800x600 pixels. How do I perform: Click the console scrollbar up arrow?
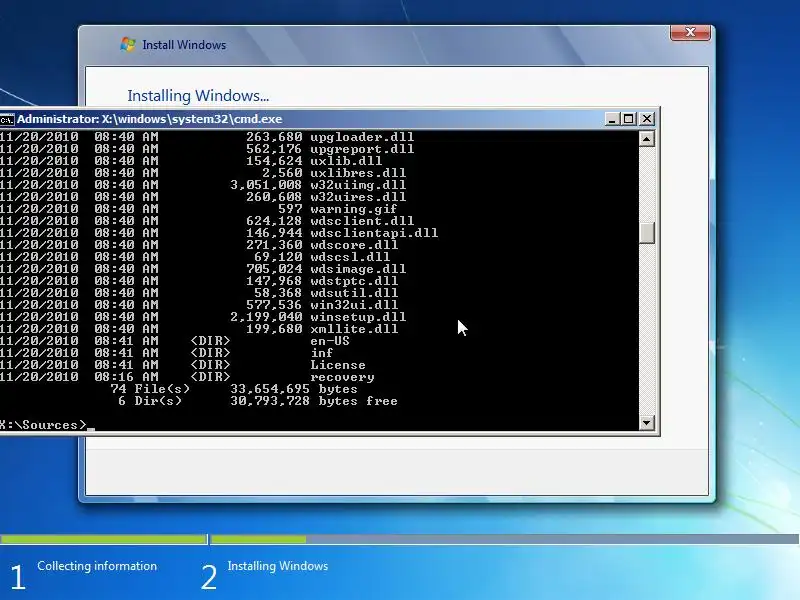point(646,139)
